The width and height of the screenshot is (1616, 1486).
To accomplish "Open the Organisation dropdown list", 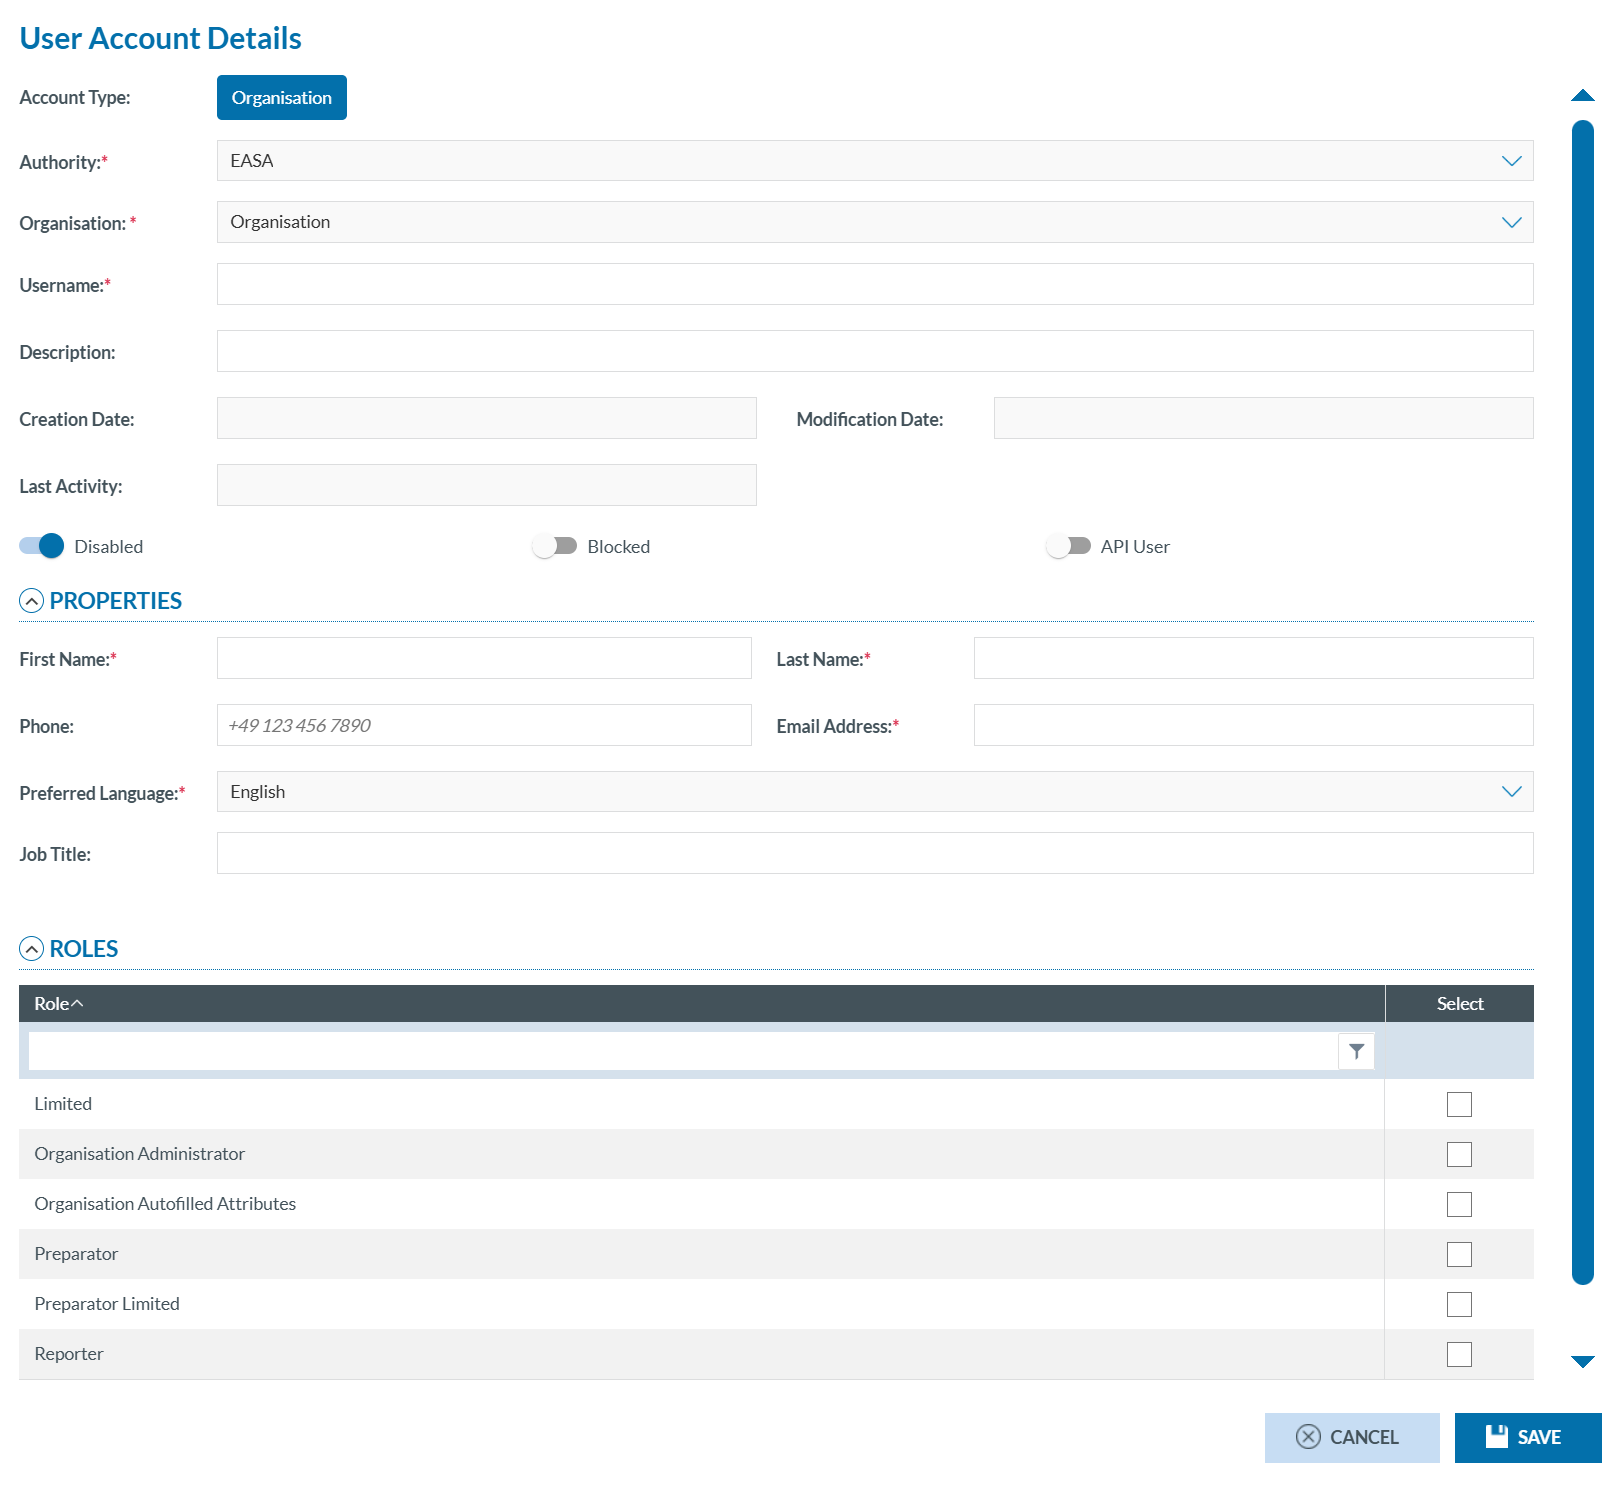I will (874, 222).
